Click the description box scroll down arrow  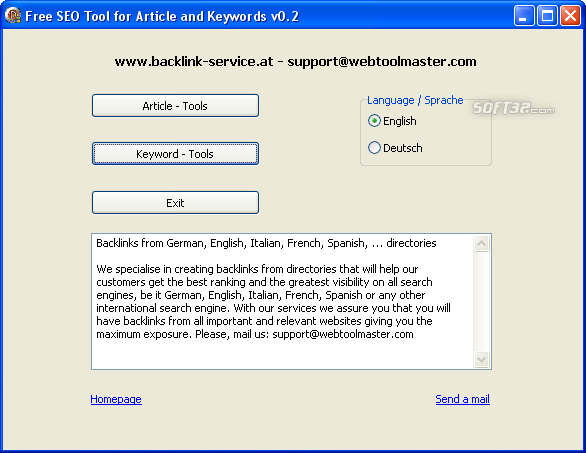481,360
